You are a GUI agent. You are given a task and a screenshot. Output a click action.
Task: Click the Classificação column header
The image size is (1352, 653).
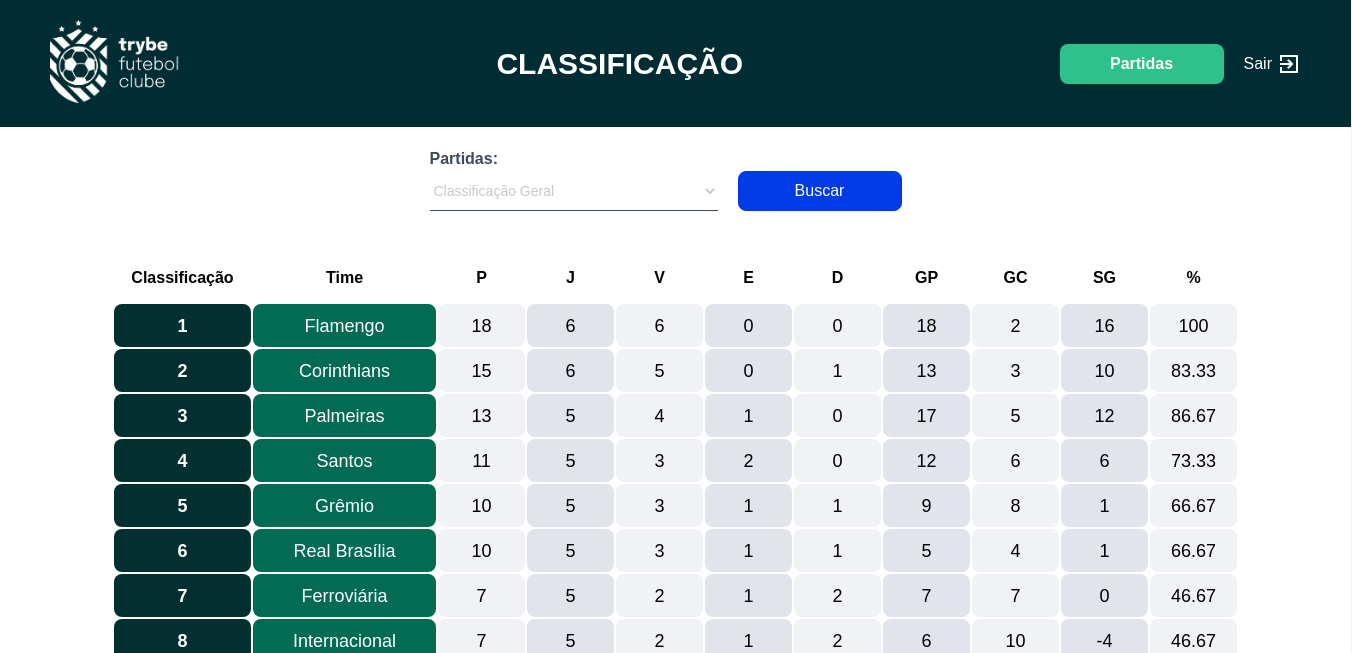point(182,278)
